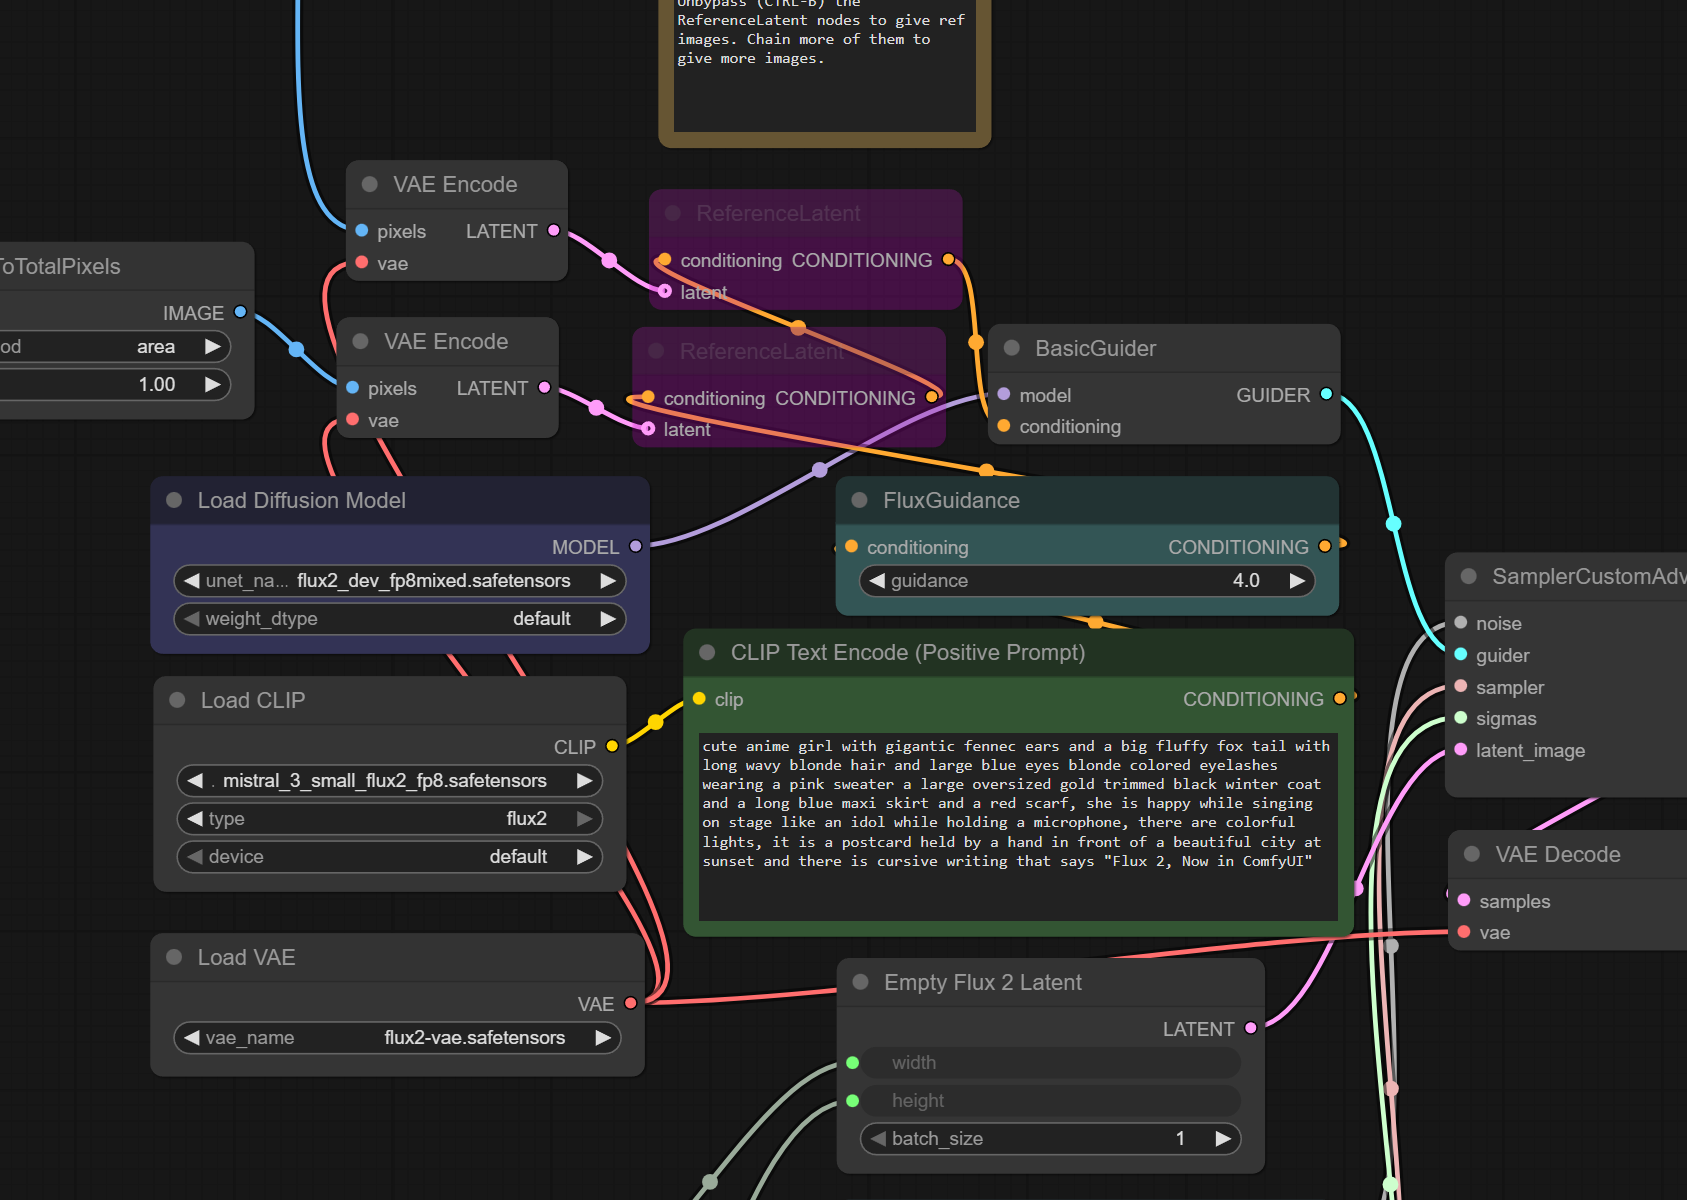The image size is (1687, 1200).
Task: Select the BasicGuider node title
Action: 1095,348
